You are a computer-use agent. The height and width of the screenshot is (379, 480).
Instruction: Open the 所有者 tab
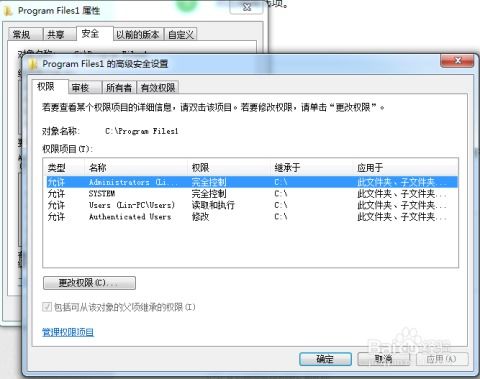[x=119, y=88]
